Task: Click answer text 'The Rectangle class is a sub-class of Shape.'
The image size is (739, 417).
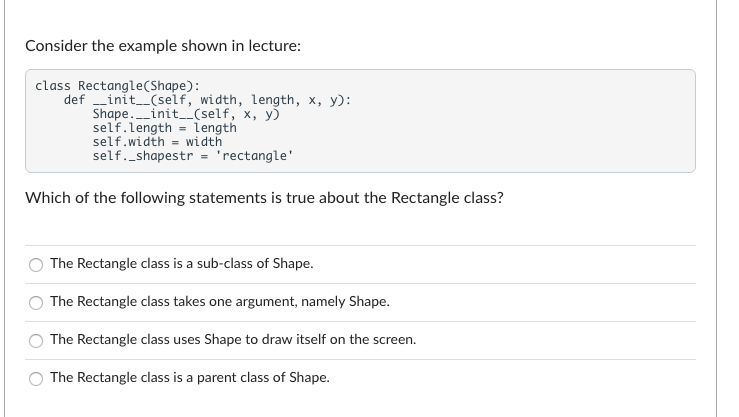Action: [181, 264]
